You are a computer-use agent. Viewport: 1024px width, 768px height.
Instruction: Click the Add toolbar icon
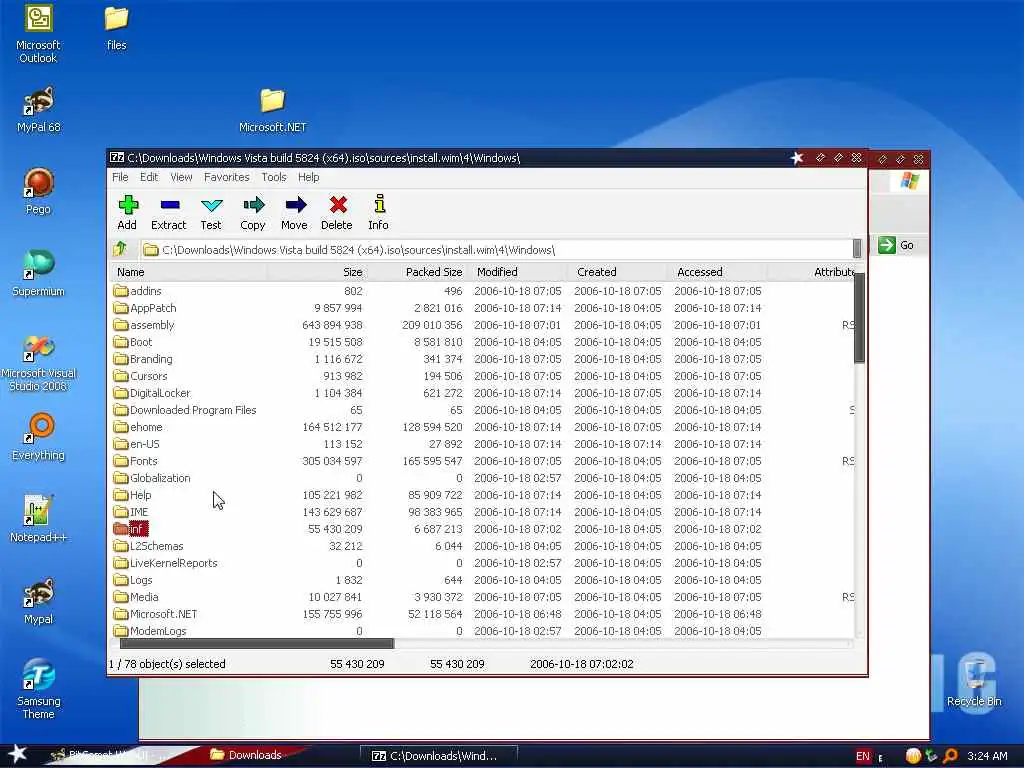127,213
